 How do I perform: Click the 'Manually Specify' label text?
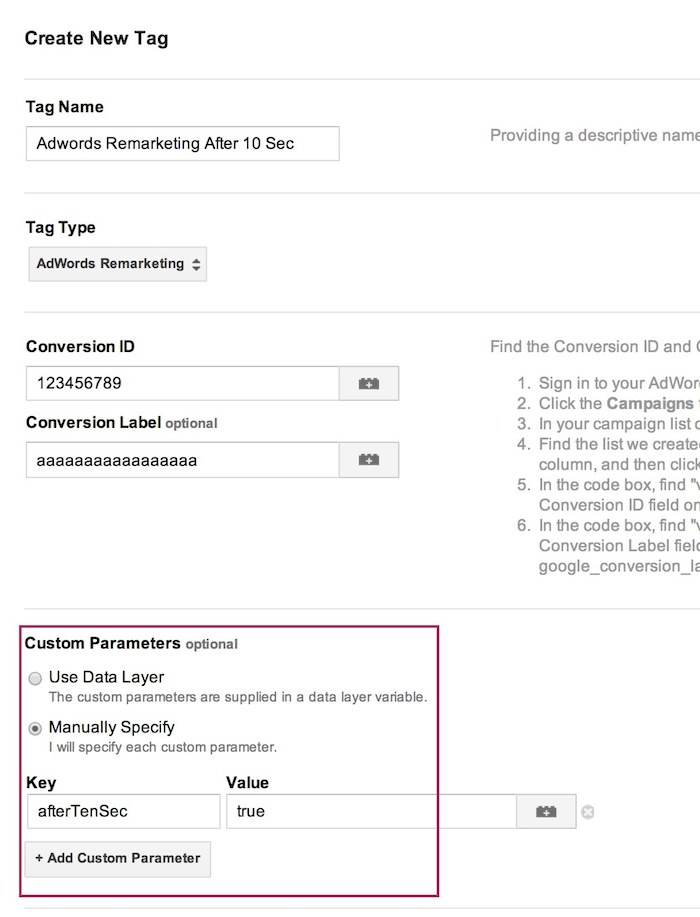[x=112, y=728]
